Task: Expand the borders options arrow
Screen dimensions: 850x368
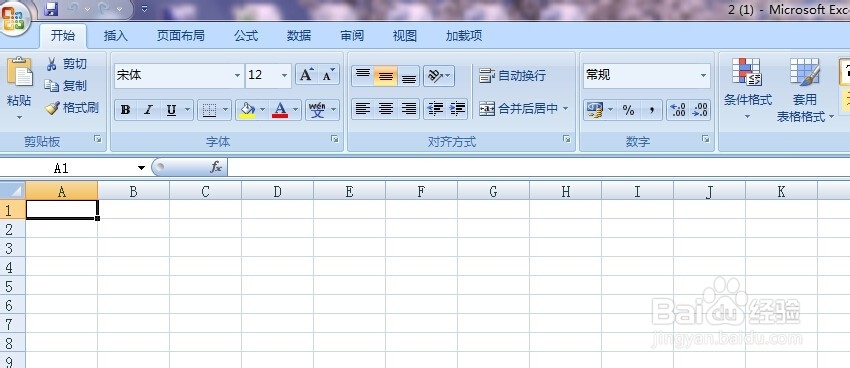Action: (x=226, y=110)
